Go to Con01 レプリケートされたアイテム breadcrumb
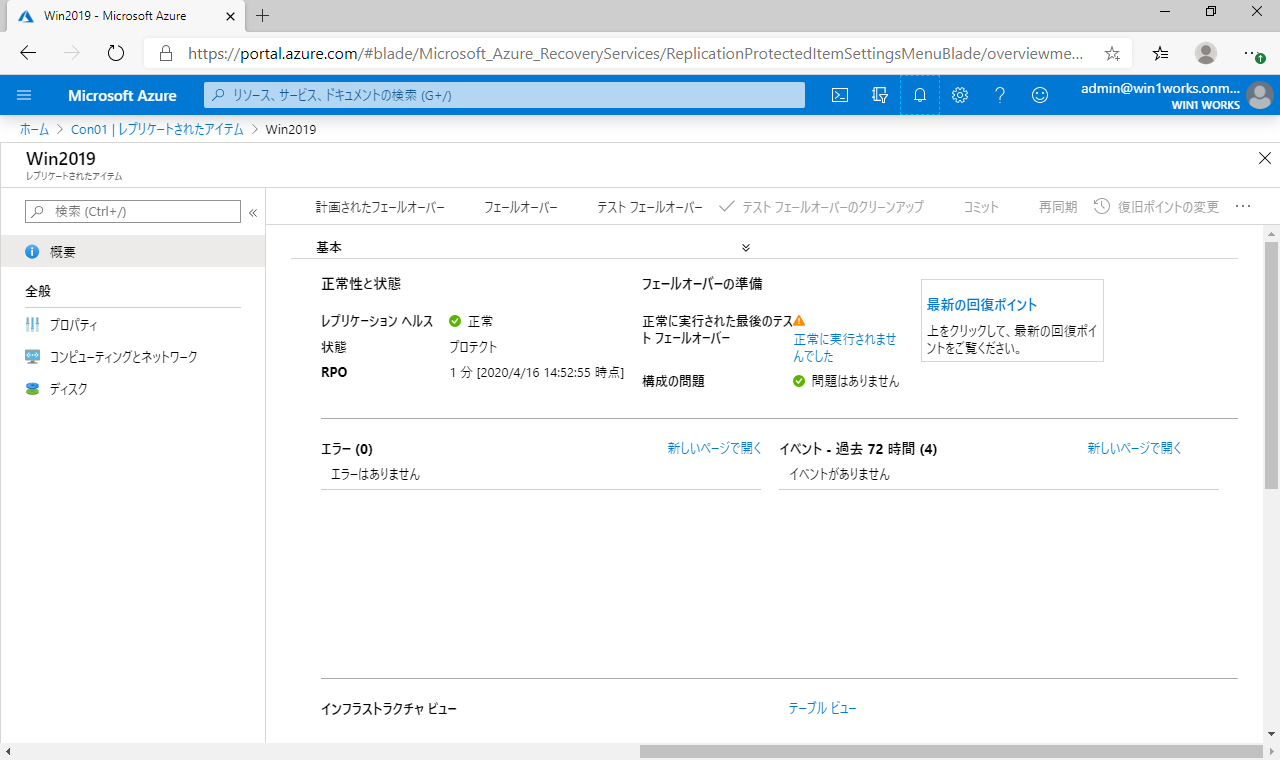 click(157, 129)
